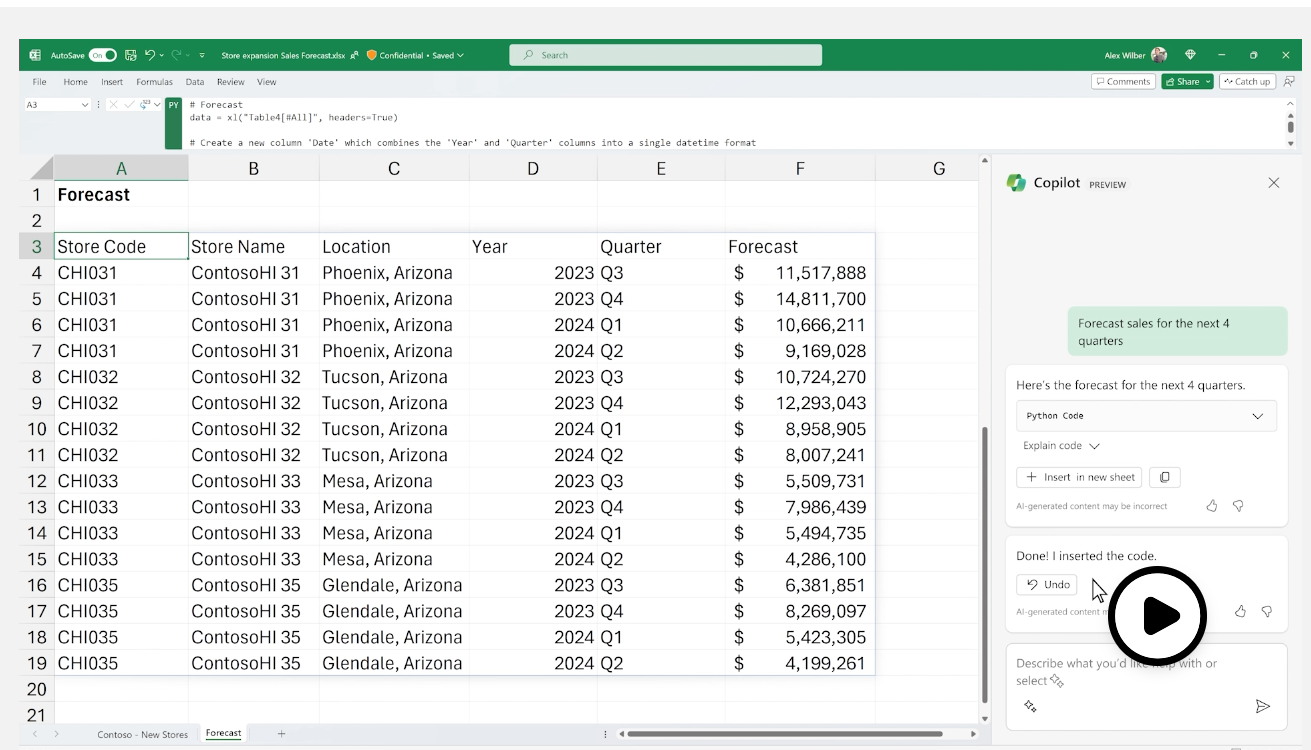Image resolution: width=1311 pixels, height=750 pixels.
Task: Open the Share options dropdown arrow
Action: coord(1208,82)
